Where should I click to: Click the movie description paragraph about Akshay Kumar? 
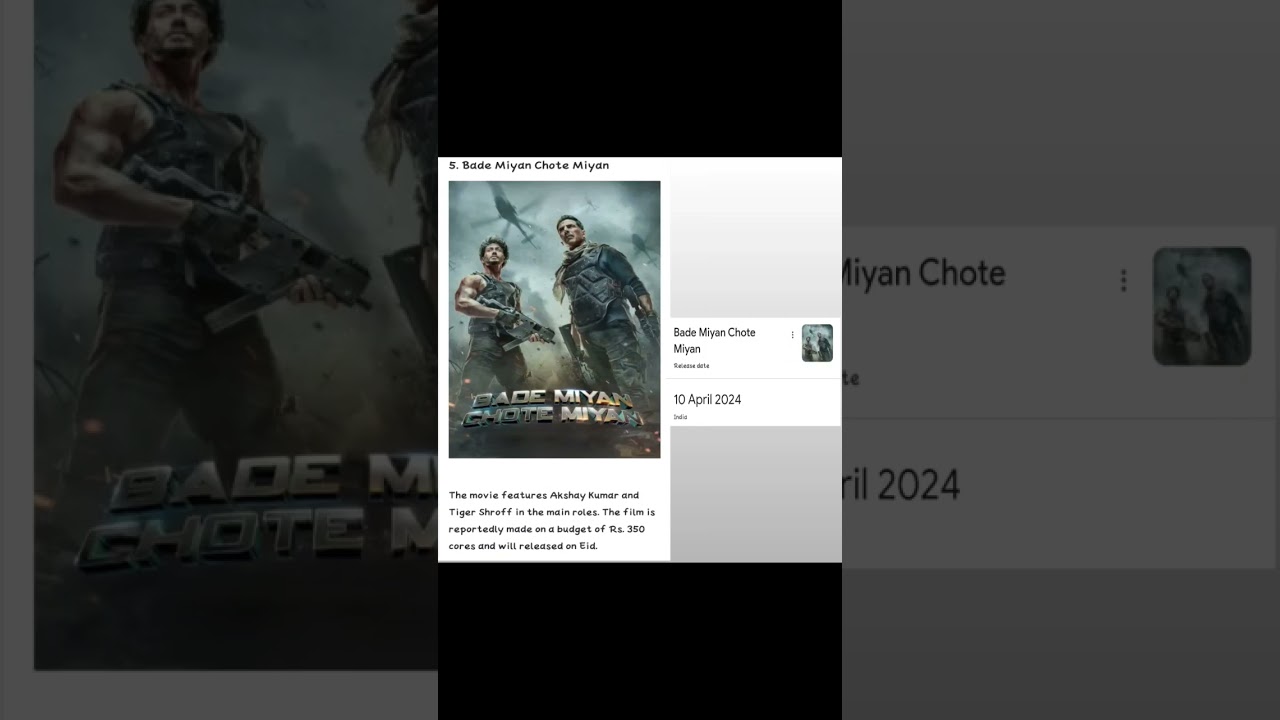tap(552, 520)
